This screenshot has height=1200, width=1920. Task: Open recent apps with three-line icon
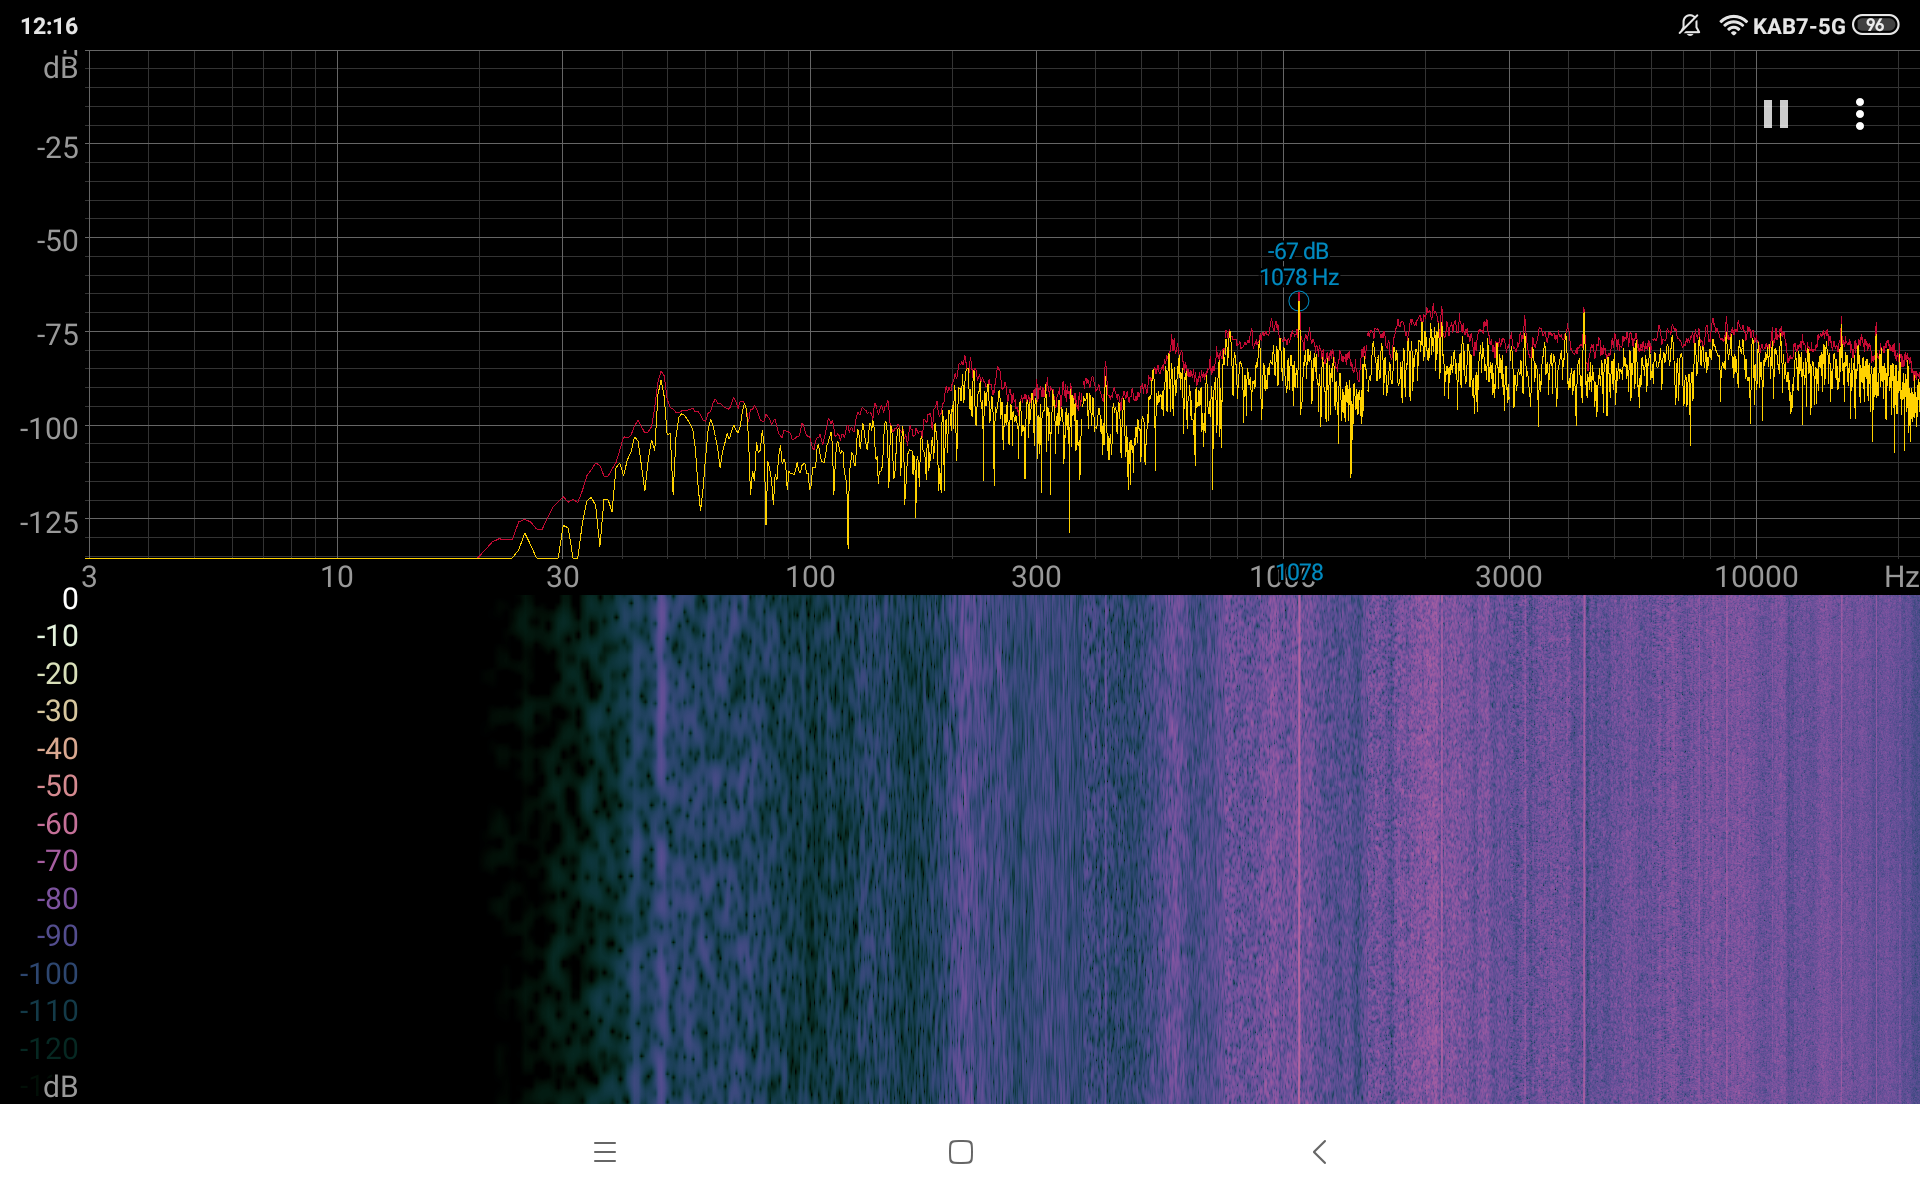[x=604, y=1152]
